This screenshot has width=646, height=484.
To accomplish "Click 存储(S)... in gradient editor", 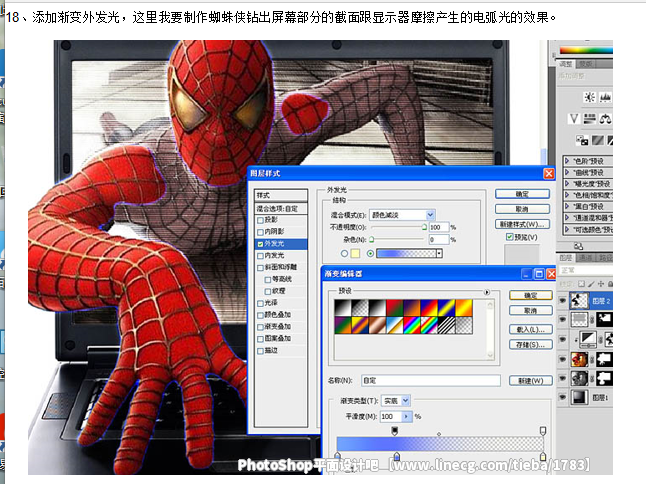I will pos(531,345).
